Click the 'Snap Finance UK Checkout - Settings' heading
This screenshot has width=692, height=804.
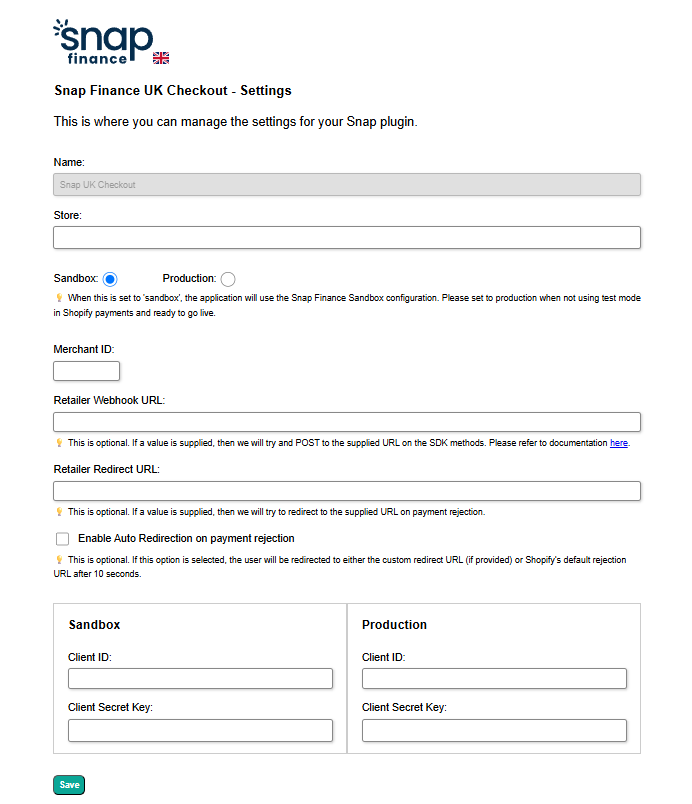pos(173,90)
